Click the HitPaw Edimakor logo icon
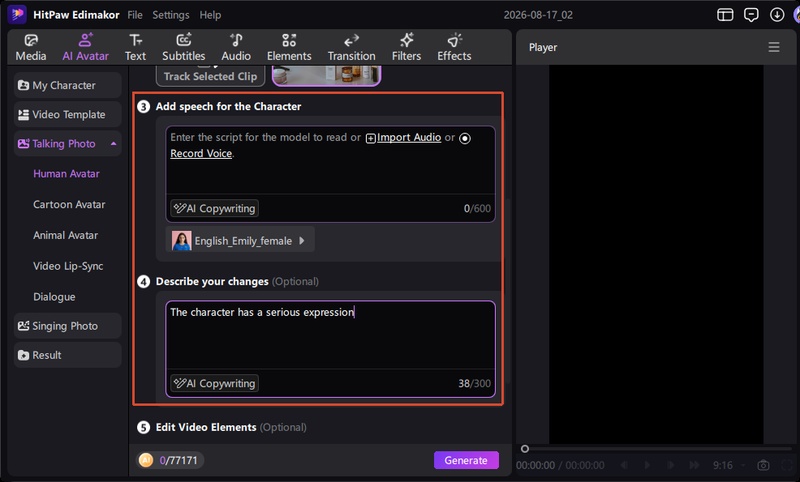This screenshot has width=800, height=482. [x=17, y=14]
